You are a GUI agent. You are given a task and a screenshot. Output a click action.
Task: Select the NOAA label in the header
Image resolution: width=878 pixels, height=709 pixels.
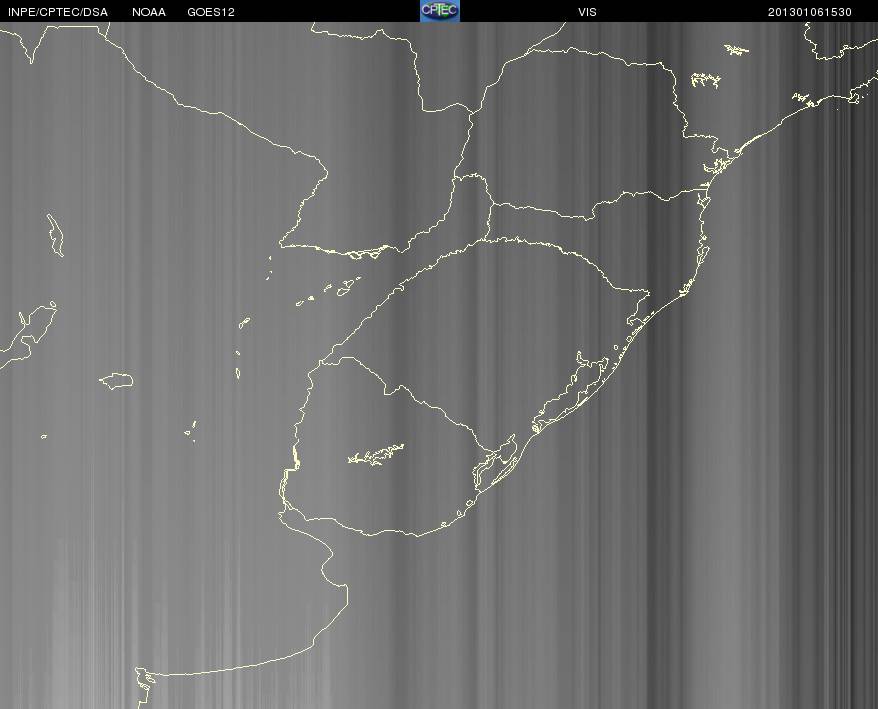[149, 12]
